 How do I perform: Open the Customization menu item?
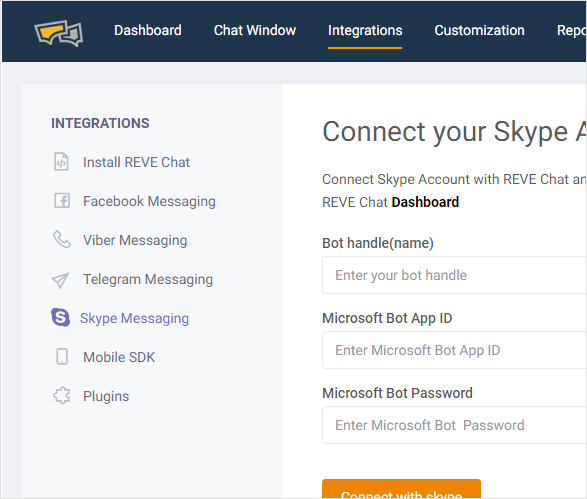[x=480, y=30]
